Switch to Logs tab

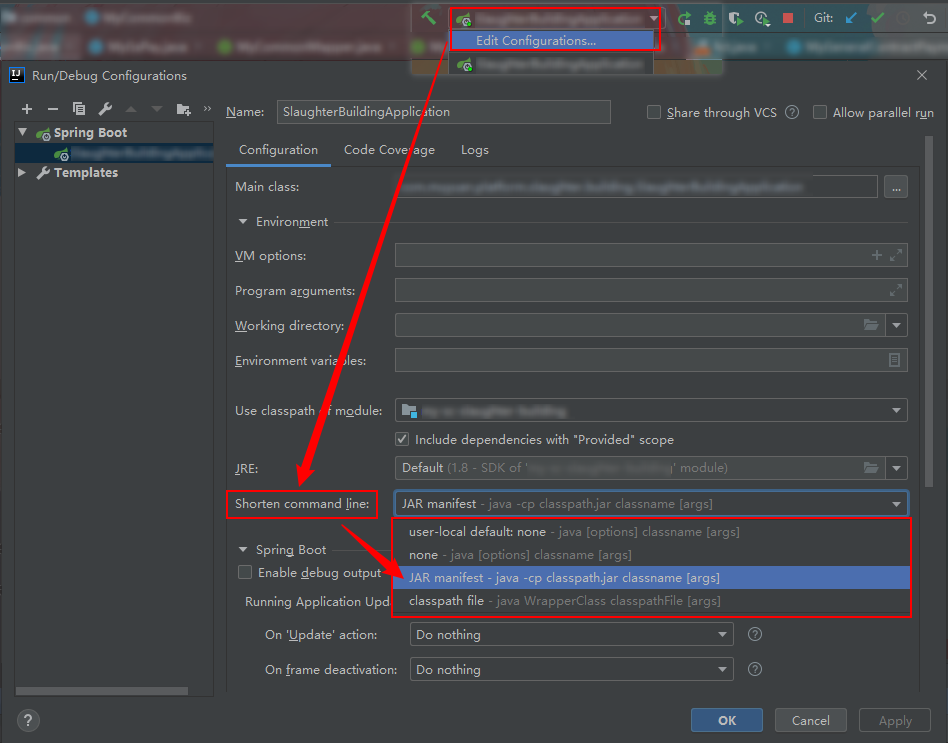(475, 150)
